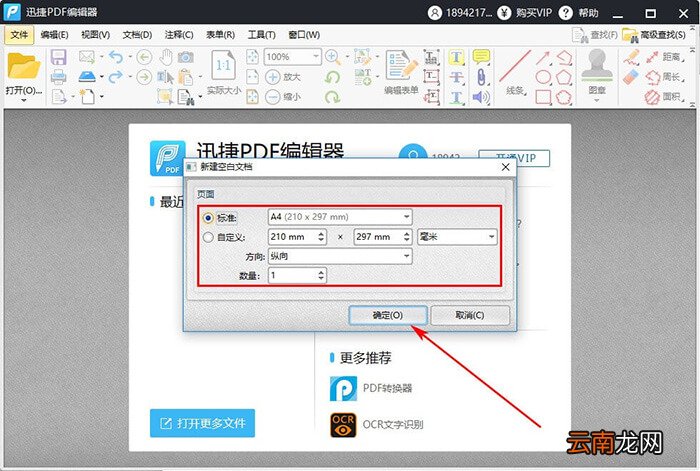The width and height of the screenshot is (700, 471).
Task: Click the Redo arrow icon
Action: coord(116,77)
